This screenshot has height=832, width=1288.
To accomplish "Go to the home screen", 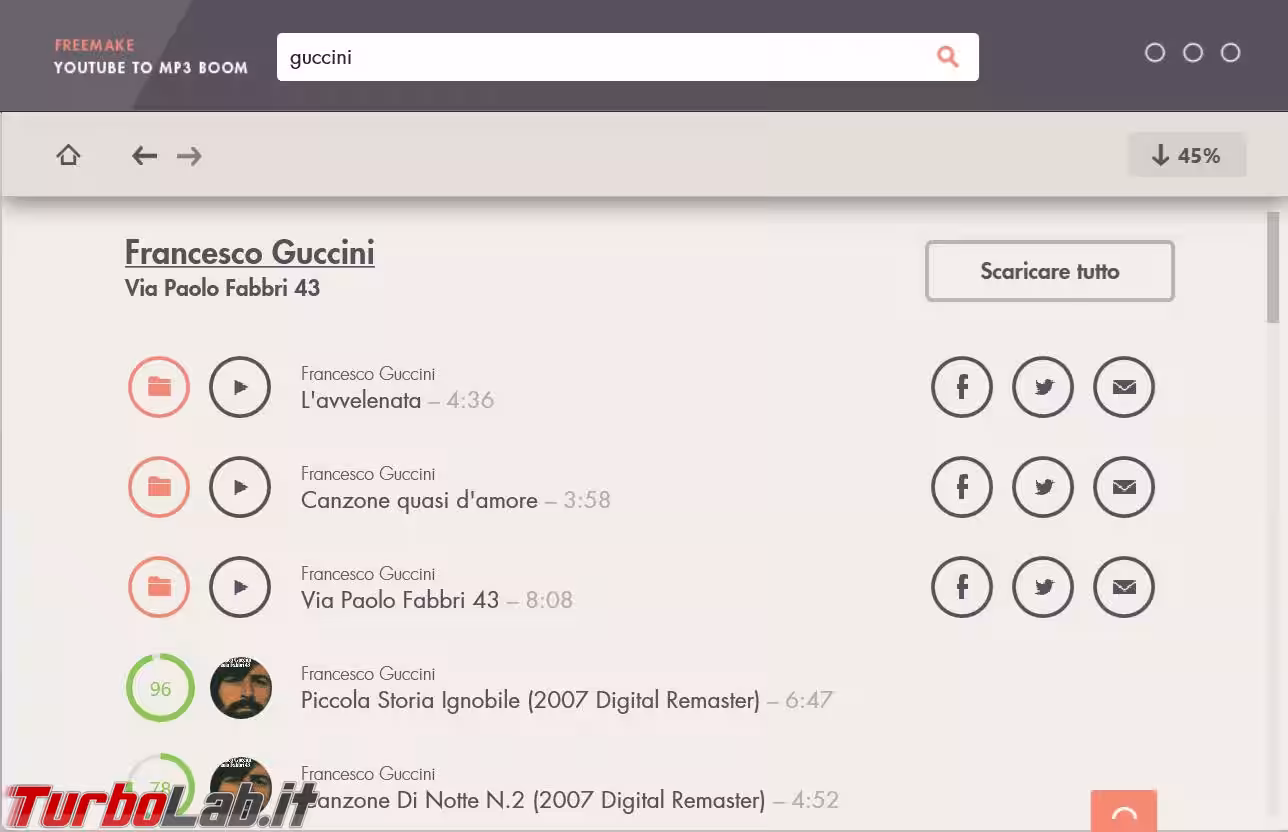I will [x=68, y=155].
